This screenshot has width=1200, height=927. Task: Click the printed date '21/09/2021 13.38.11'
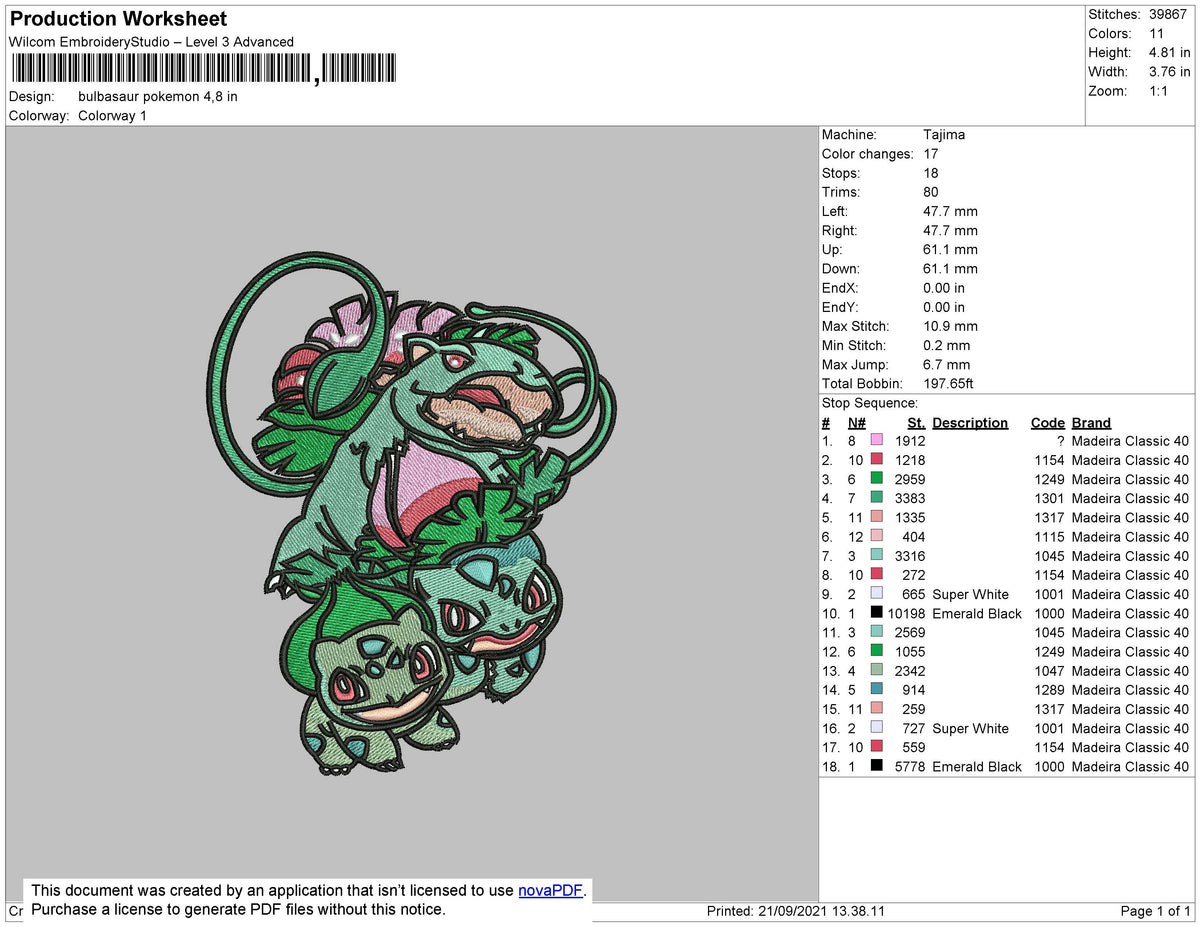pos(822,911)
